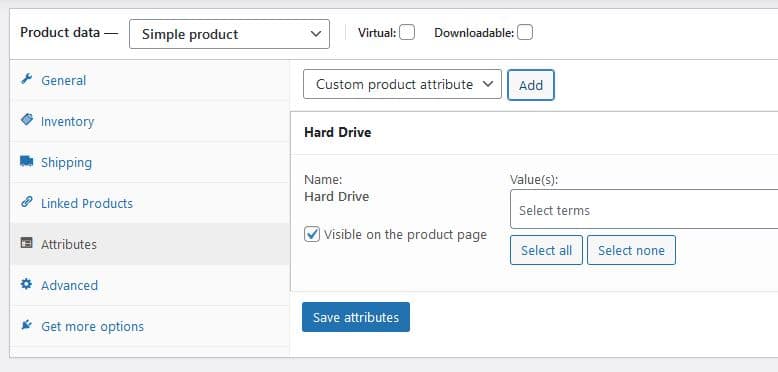Switch to the Shipping tab
Screen dimensions: 778x372
click(149, 163)
